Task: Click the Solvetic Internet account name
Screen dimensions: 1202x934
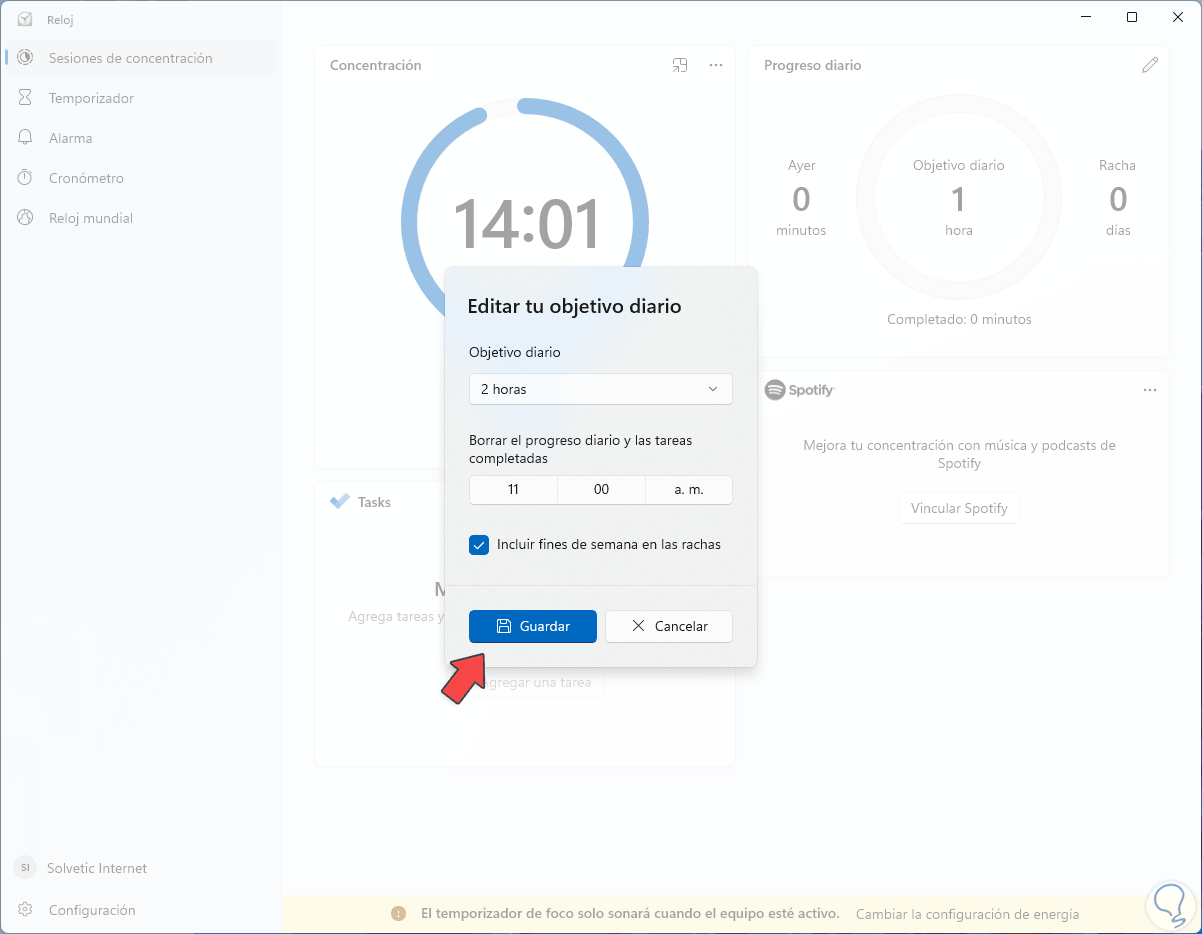Action: pos(97,868)
